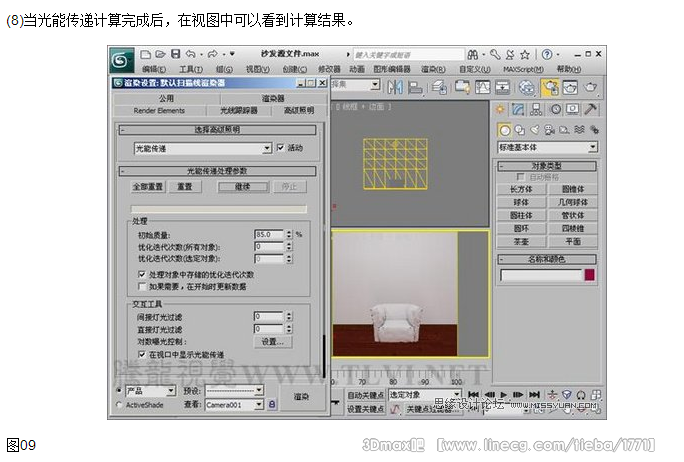Click the 初始质量 85.0 value field
Image resolution: width=684 pixels, height=462 pixels.
pyautogui.click(x=269, y=235)
